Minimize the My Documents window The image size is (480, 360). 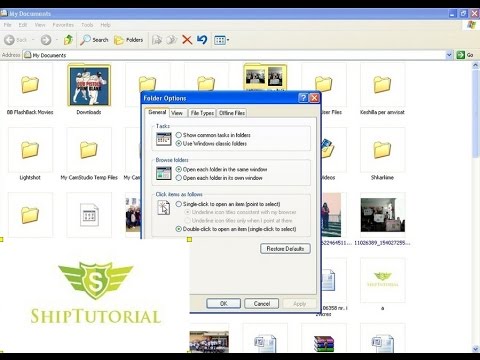coord(452,14)
